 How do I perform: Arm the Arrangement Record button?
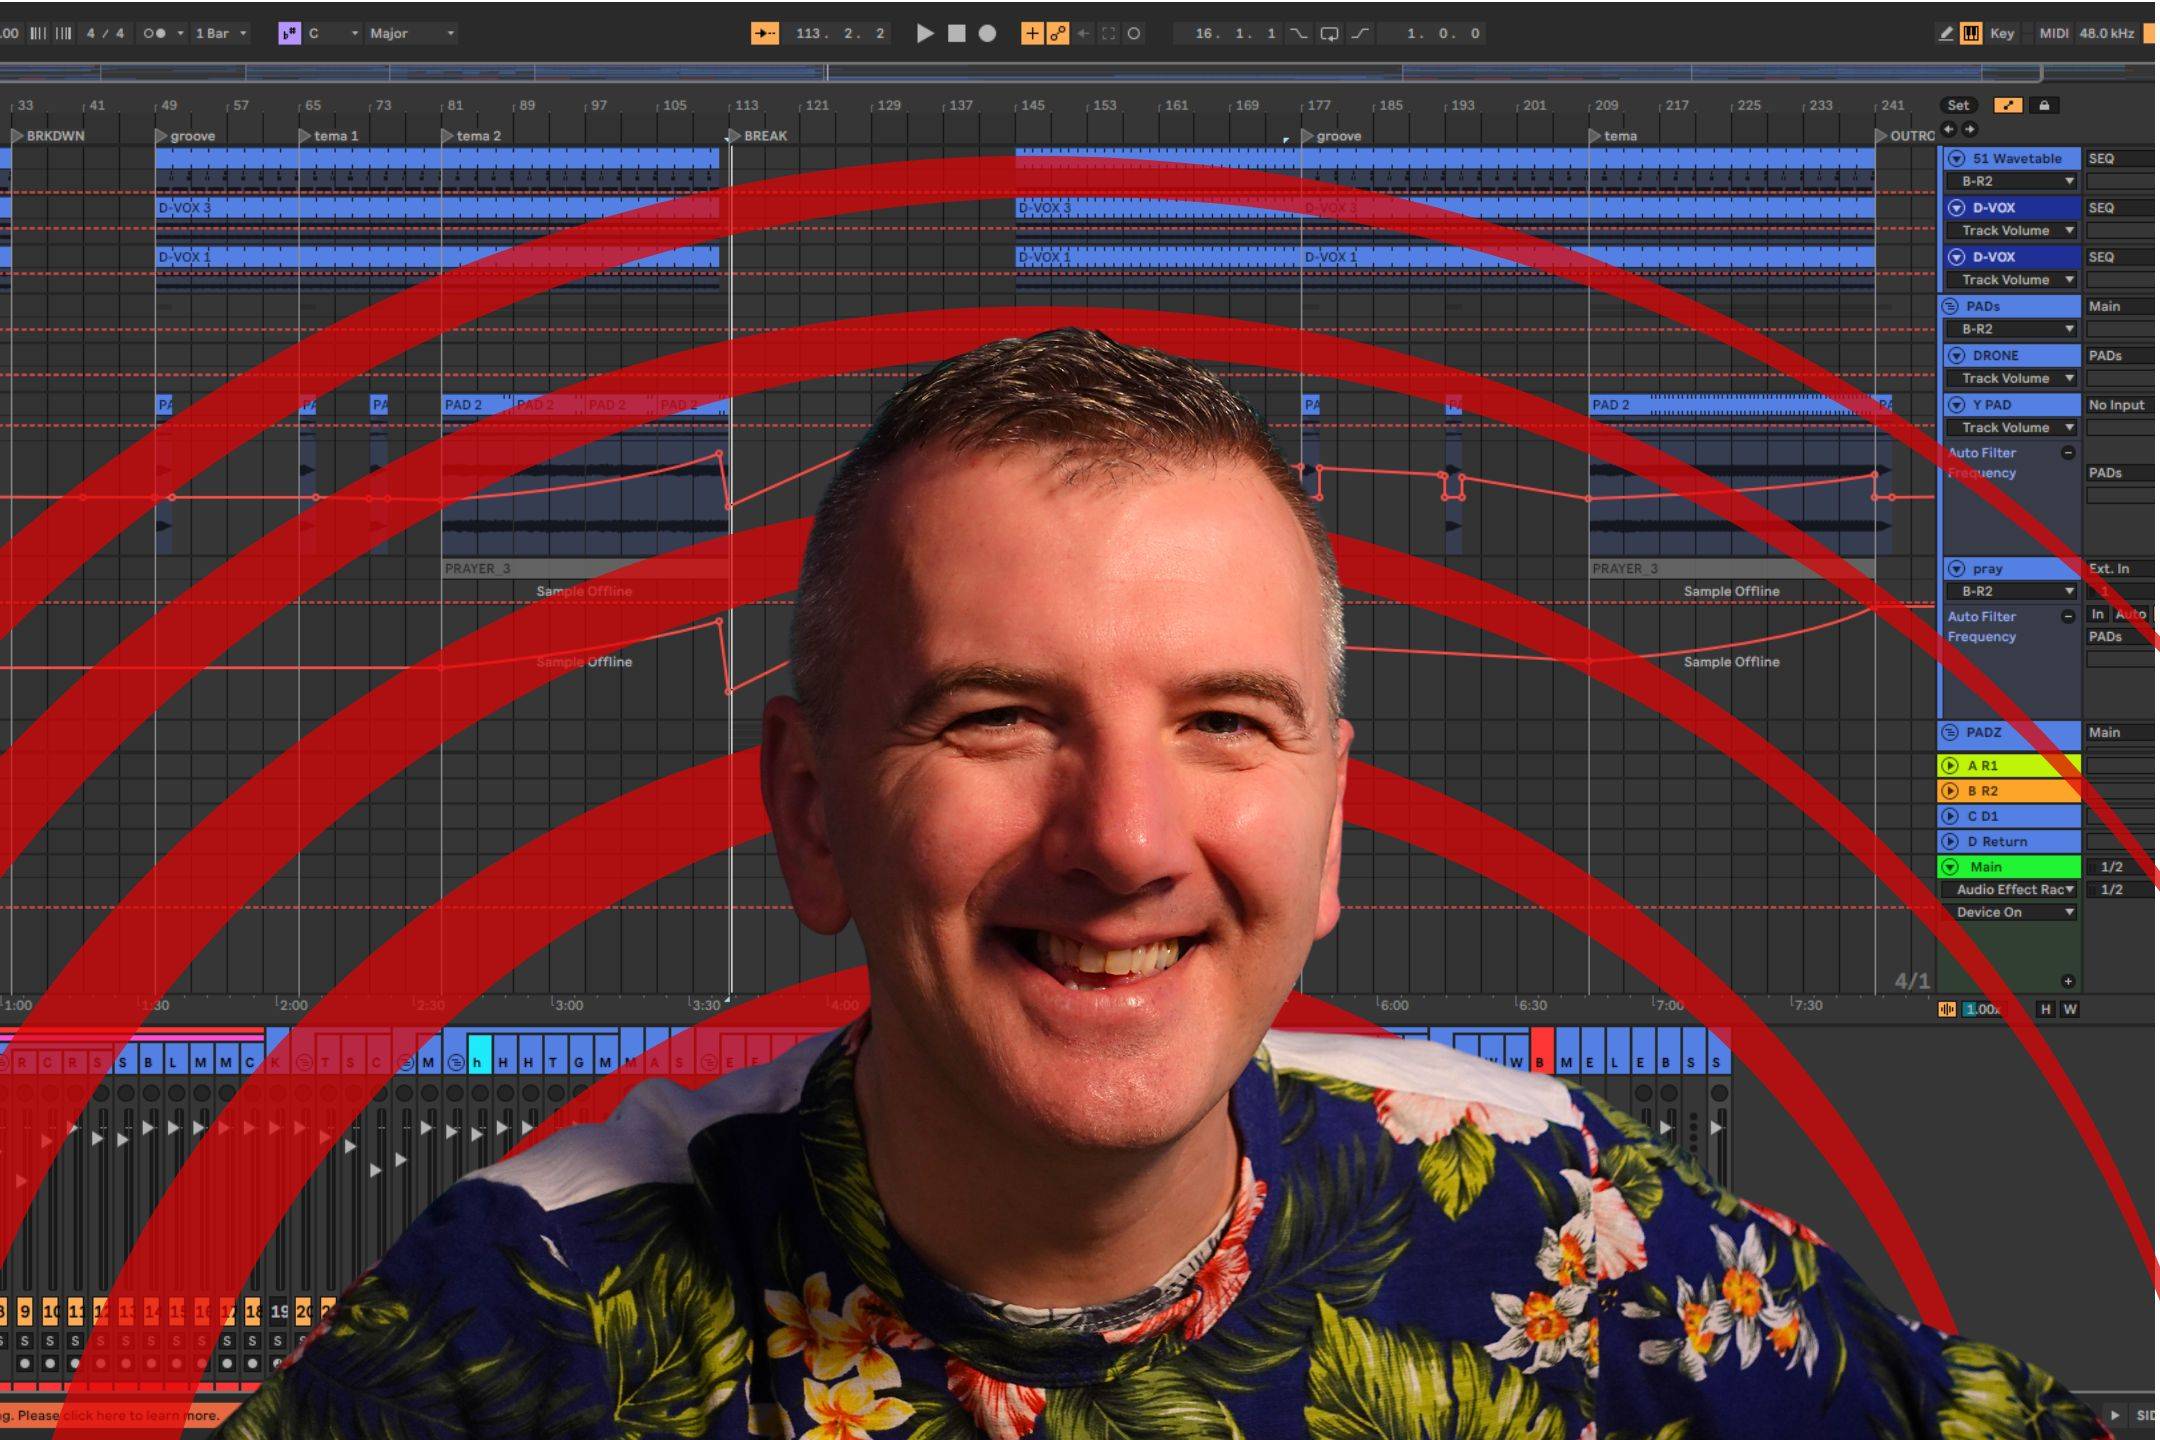click(x=987, y=33)
